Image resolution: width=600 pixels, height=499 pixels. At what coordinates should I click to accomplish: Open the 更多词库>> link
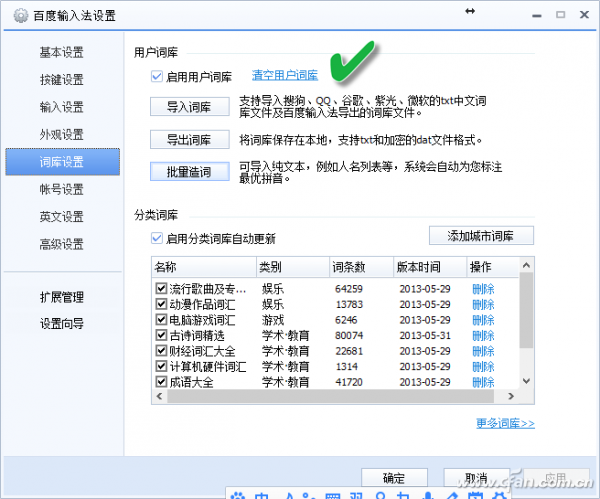[x=505, y=423]
